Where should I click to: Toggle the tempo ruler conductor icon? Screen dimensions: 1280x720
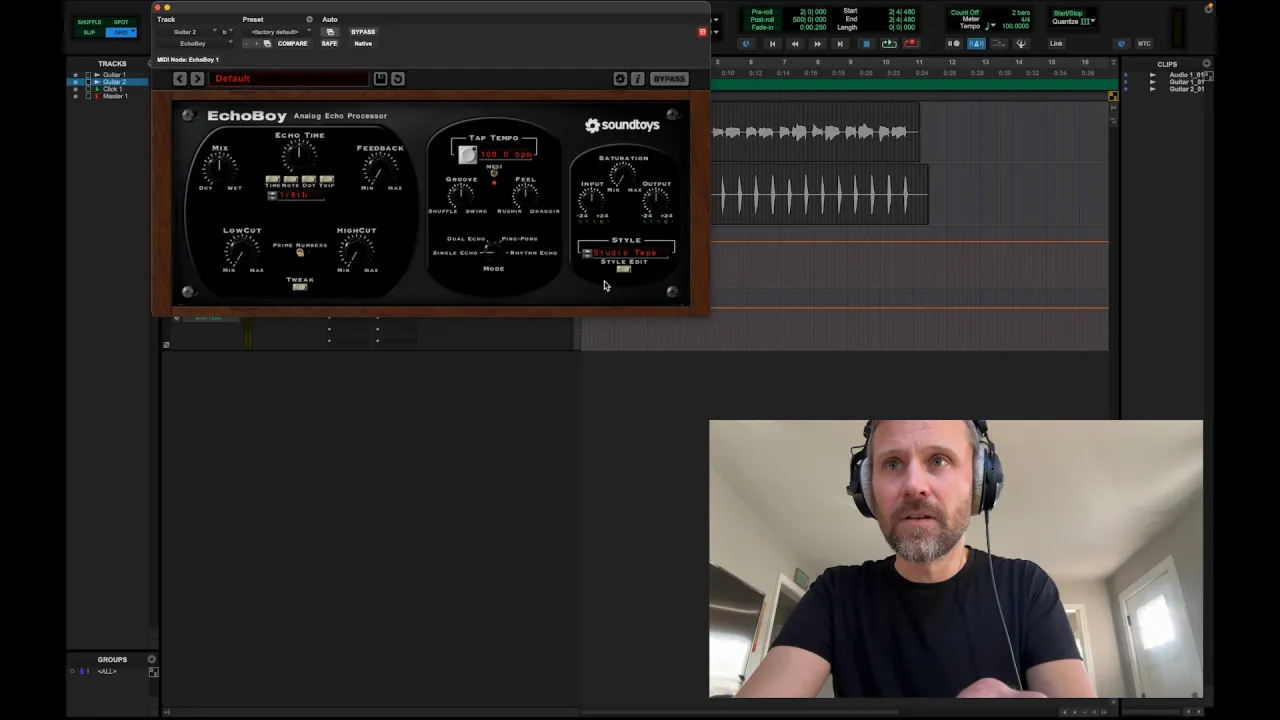point(1021,43)
